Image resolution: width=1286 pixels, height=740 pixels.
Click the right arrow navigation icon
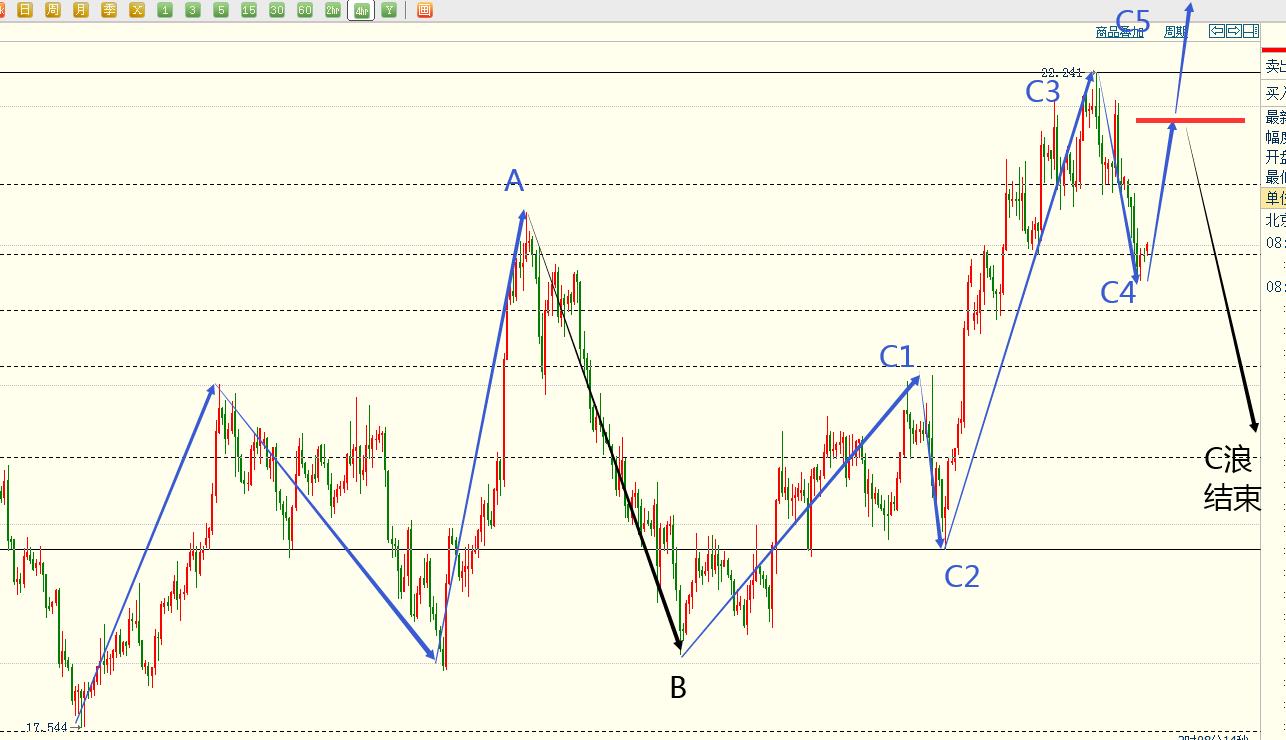click(x=1234, y=31)
